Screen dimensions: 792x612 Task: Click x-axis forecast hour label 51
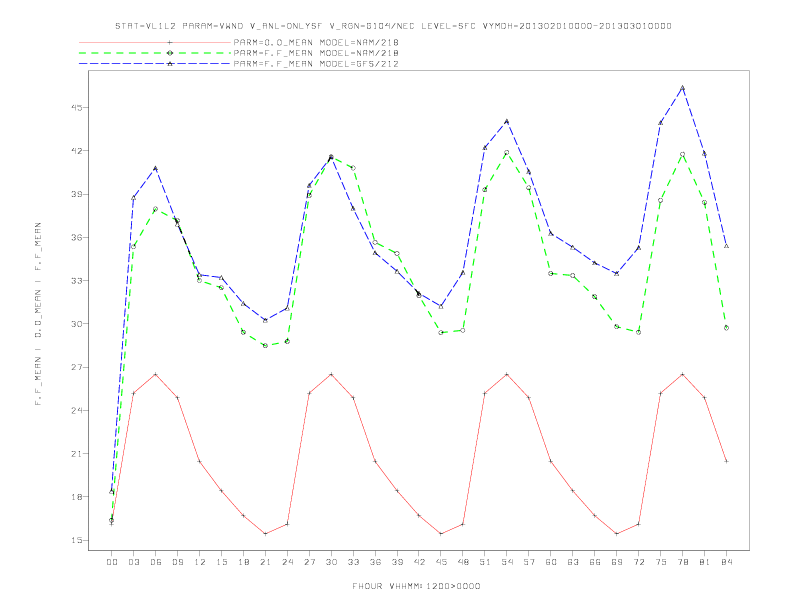coord(485,562)
